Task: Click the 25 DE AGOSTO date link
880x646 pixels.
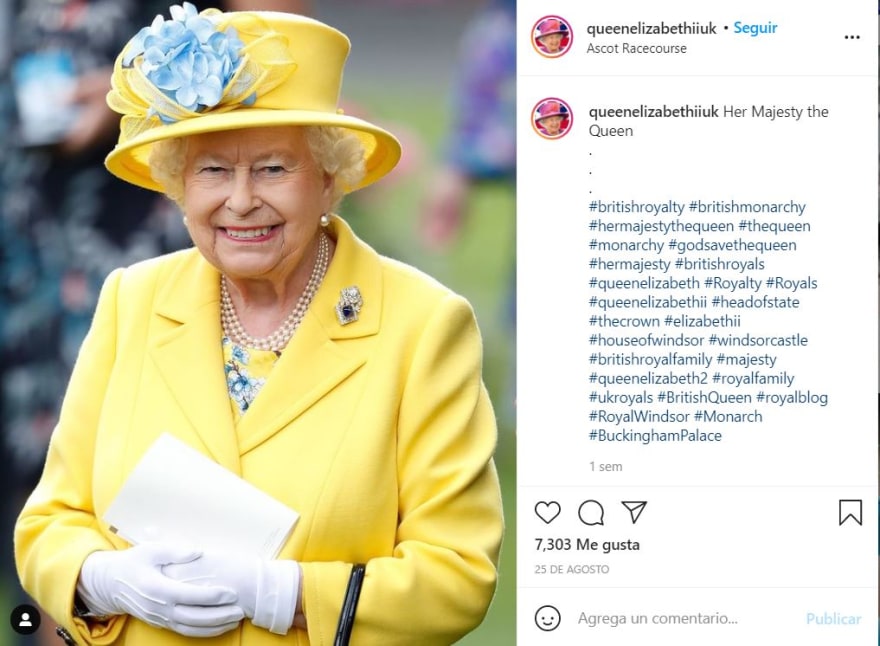Action: [x=571, y=569]
